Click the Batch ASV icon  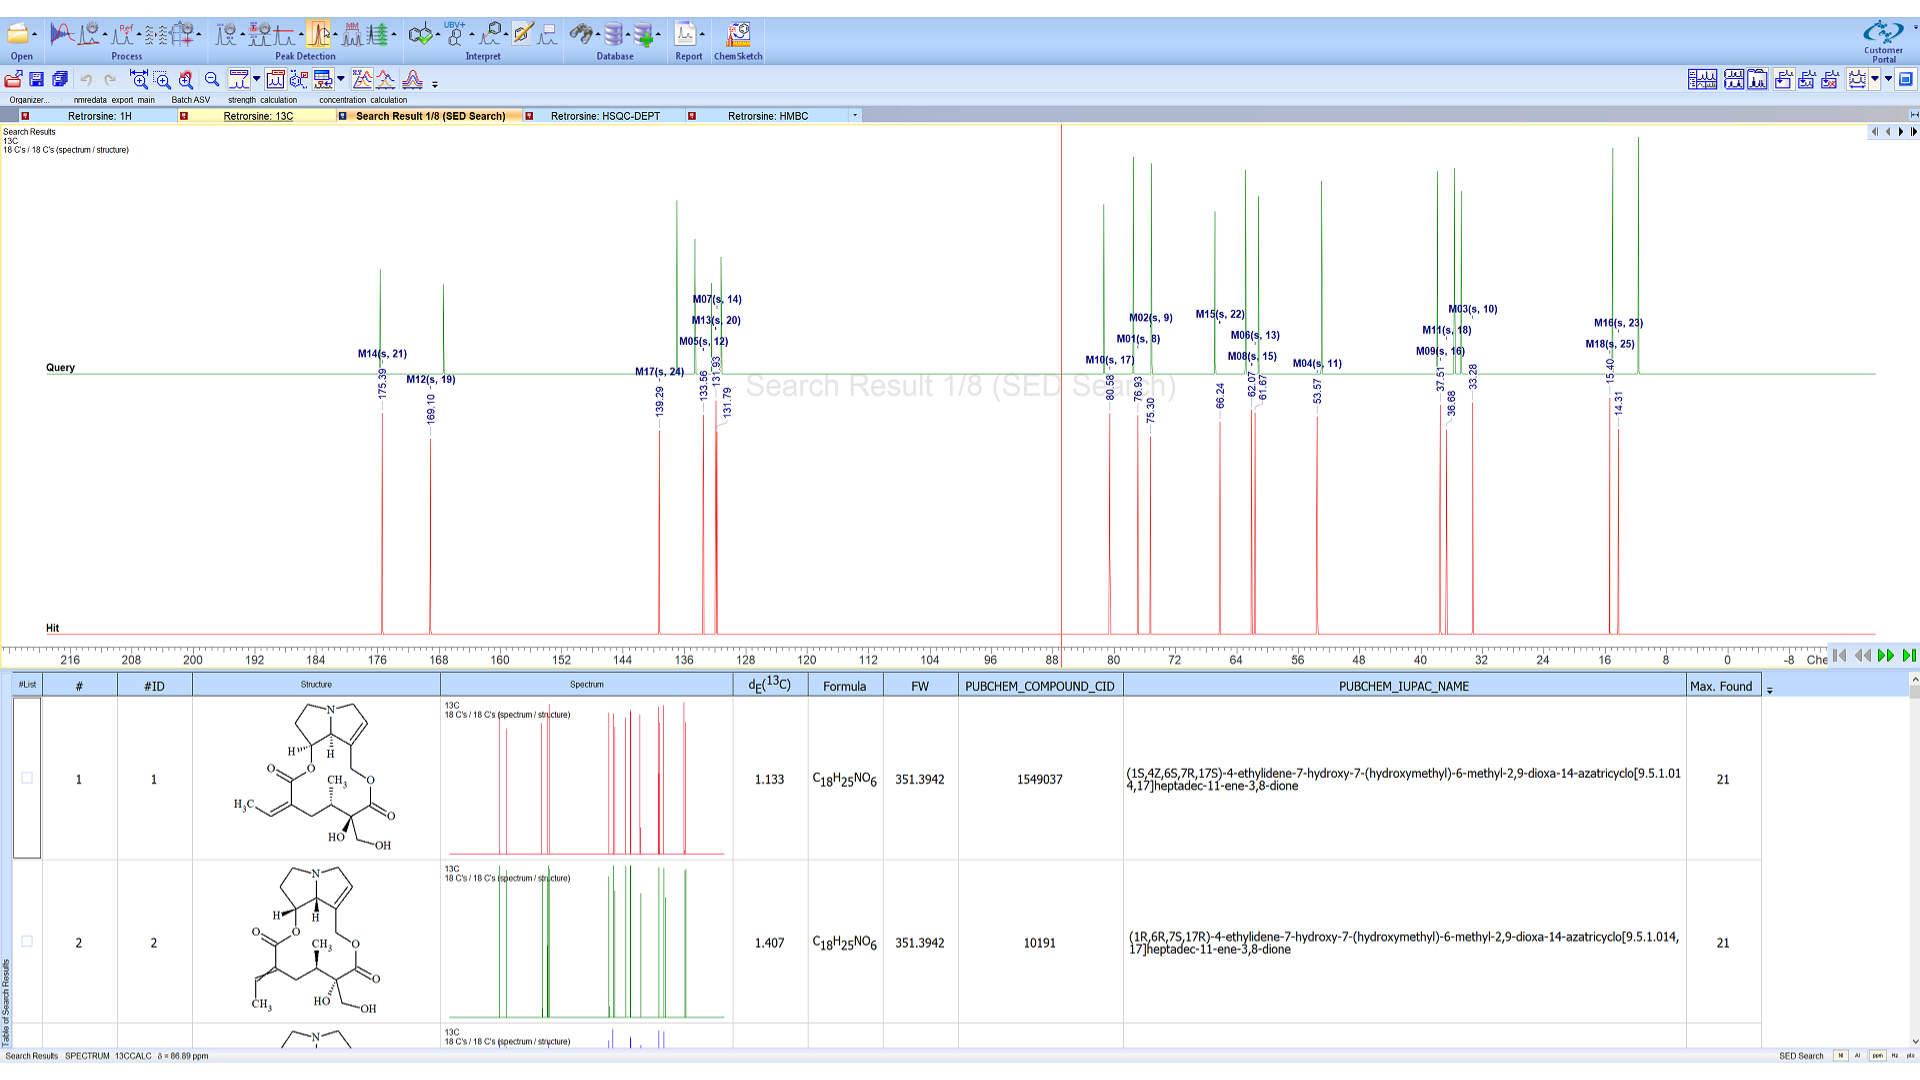(185, 80)
